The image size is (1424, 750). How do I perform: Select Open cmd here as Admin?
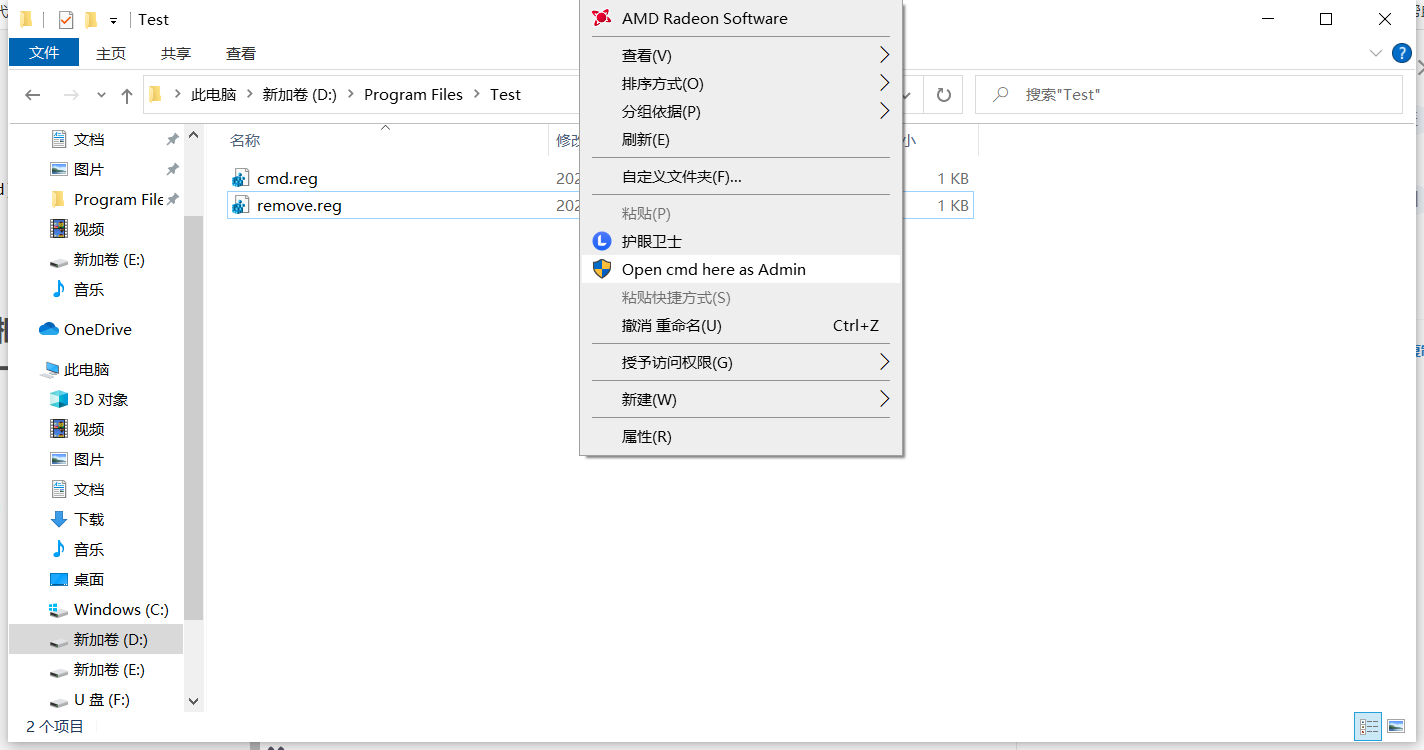click(x=741, y=269)
